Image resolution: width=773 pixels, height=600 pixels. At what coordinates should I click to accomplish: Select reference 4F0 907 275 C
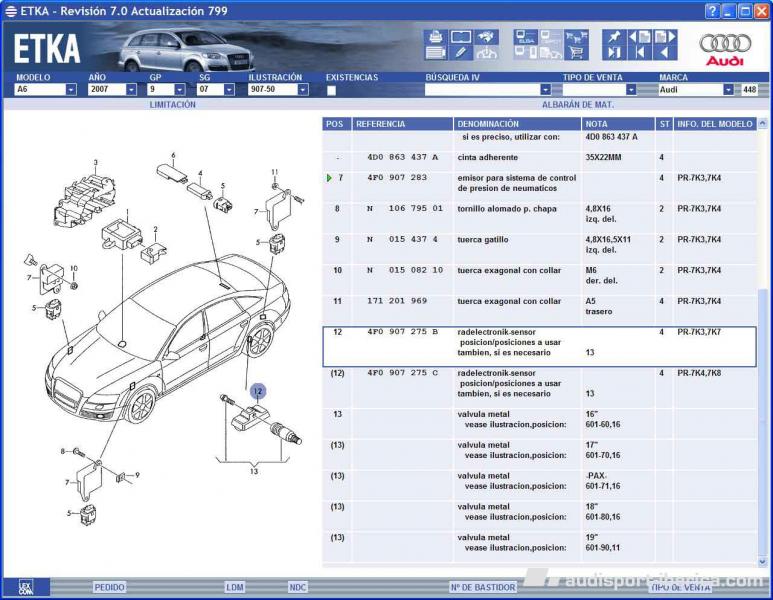pyautogui.click(x=402, y=373)
